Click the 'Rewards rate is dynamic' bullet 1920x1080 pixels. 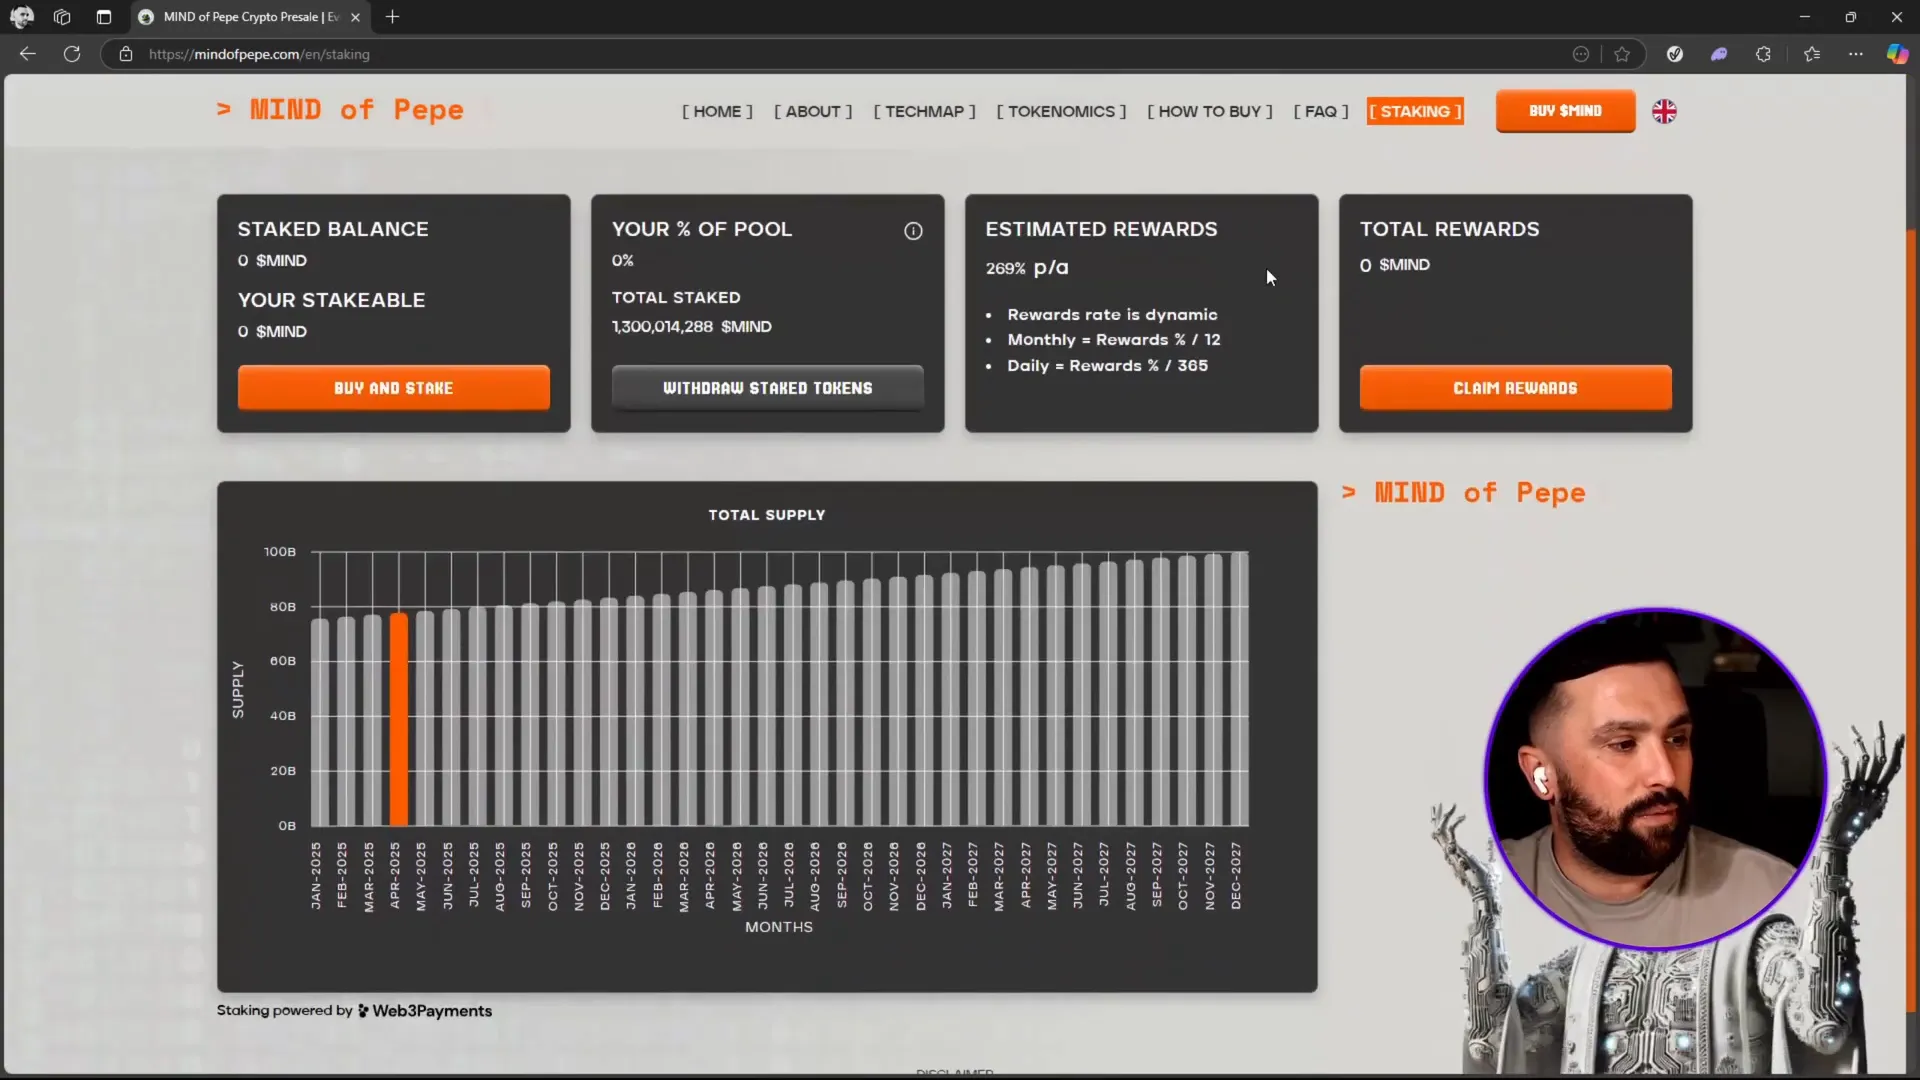1112,315
